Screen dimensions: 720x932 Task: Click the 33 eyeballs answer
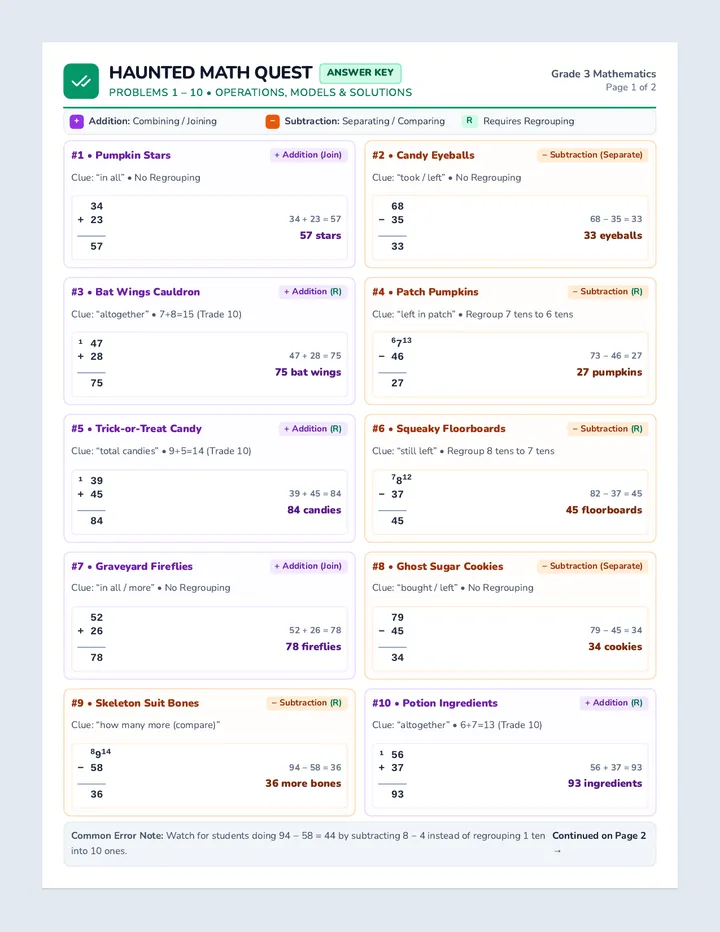click(x=613, y=235)
